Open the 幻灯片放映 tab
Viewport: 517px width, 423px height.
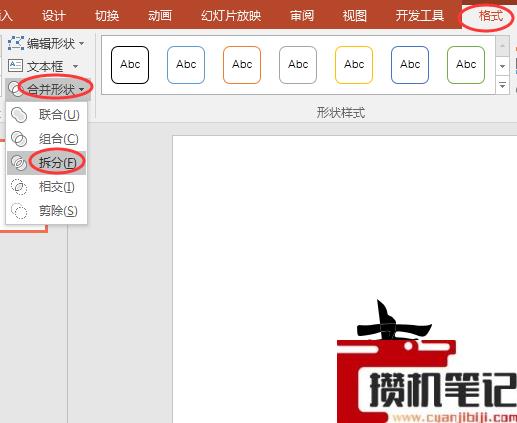pyautogui.click(x=231, y=15)
